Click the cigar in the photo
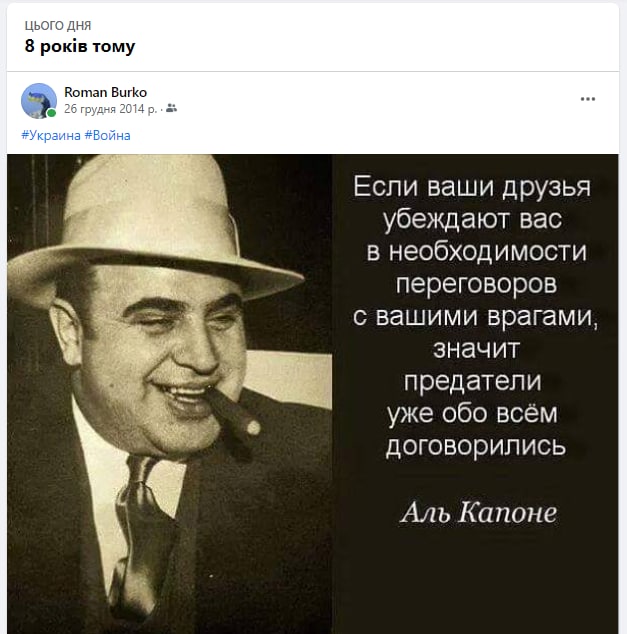Image resolution: width=627 pixels, height=634 pixels. click(232, 412)
